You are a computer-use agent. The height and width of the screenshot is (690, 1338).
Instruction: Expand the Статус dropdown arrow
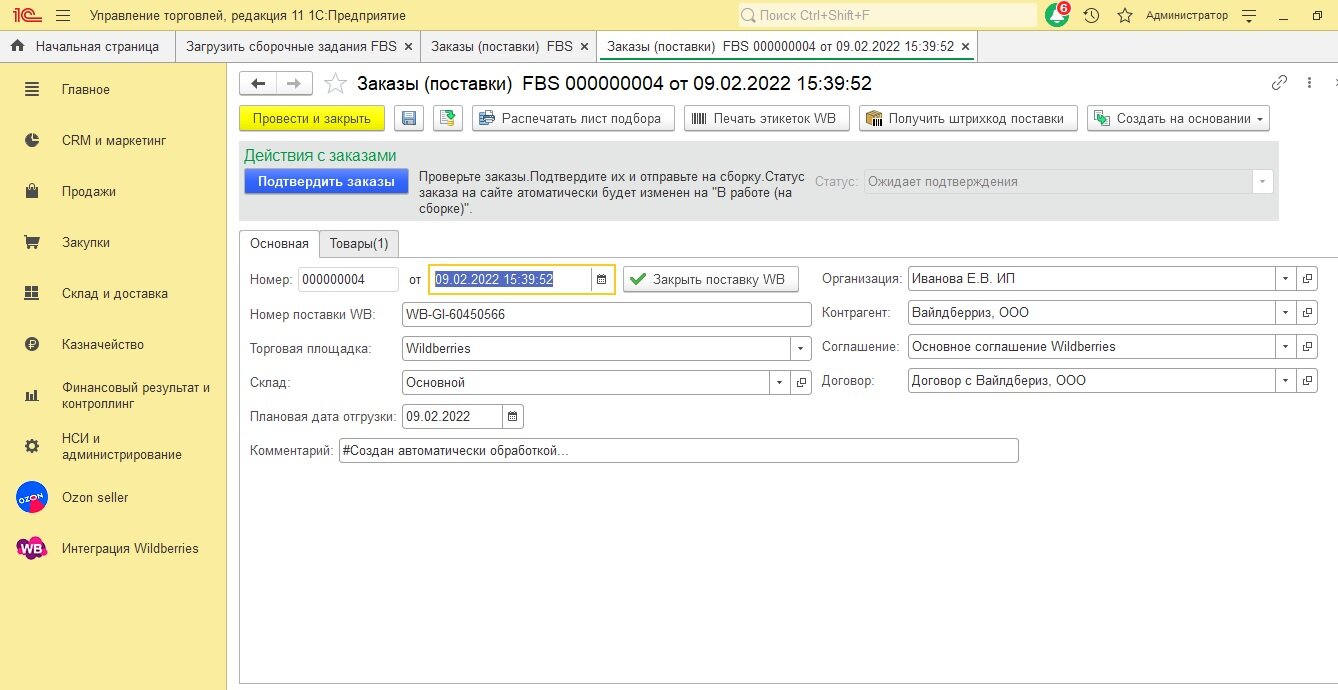pos(1263,182)
